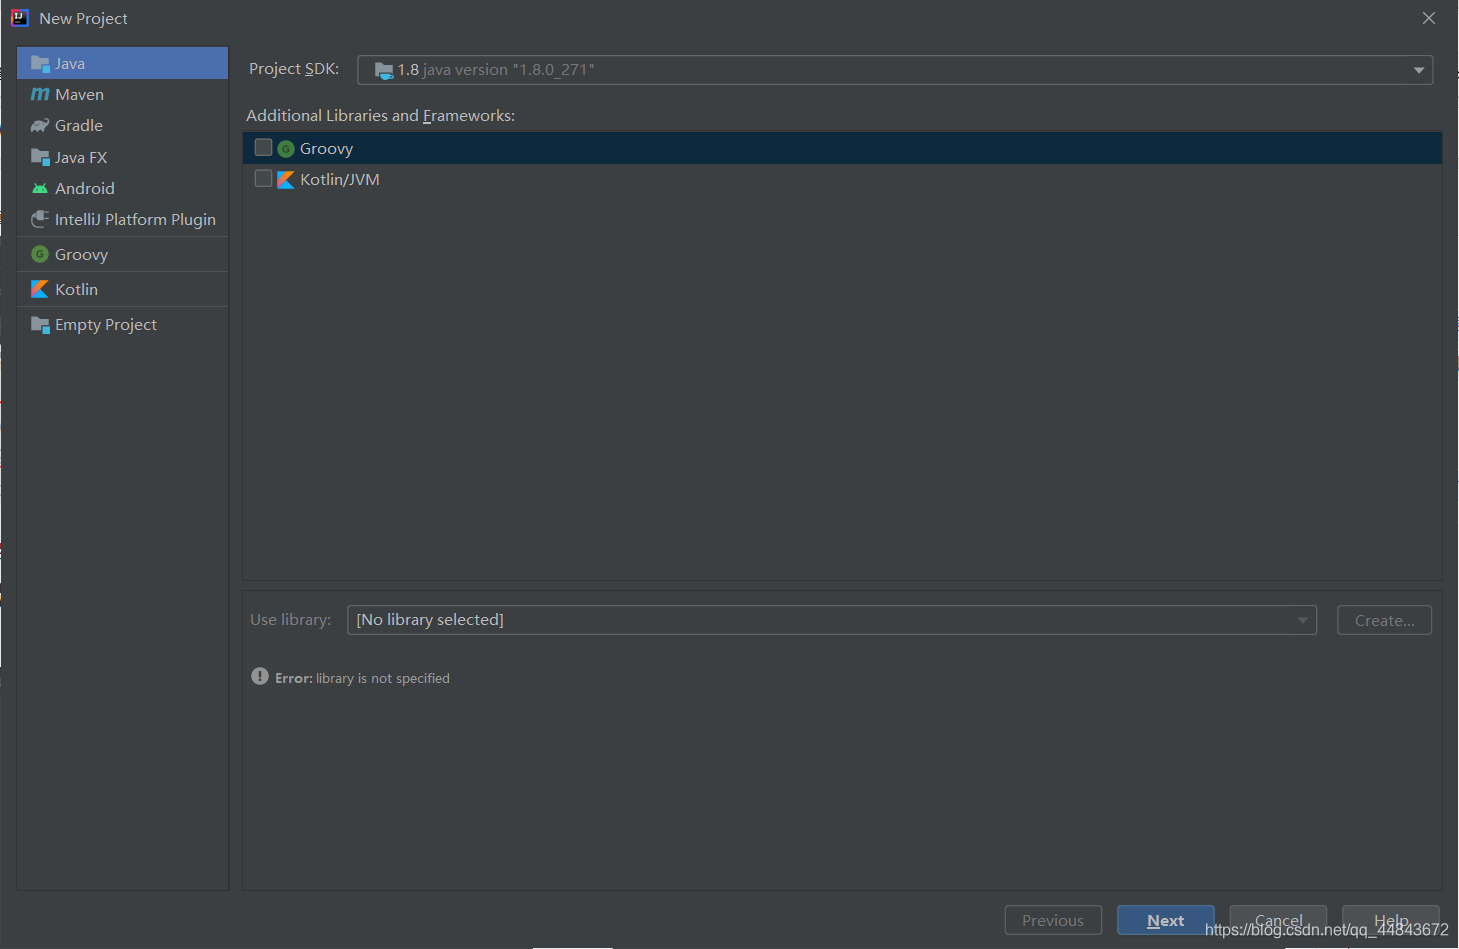Click 'Error: library is not specified' message
This screenshot has height=949, width=1459.
(x=363, y=678)
